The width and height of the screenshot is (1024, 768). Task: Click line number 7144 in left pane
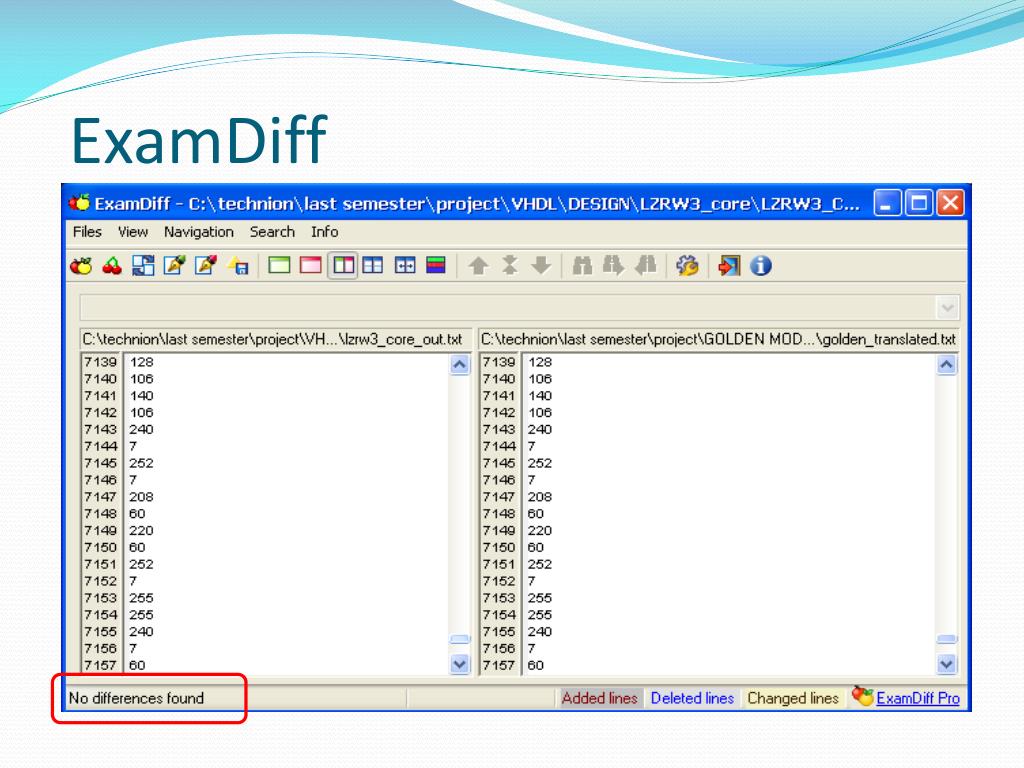click(101, 446)
